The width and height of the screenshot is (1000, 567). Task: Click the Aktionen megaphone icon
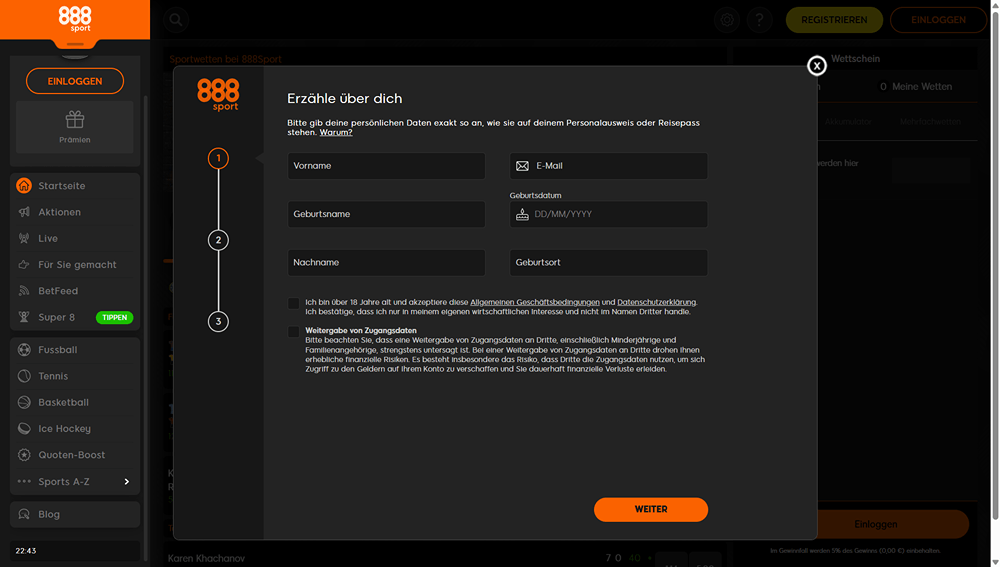pyautogui.click(x=24, y=212)
